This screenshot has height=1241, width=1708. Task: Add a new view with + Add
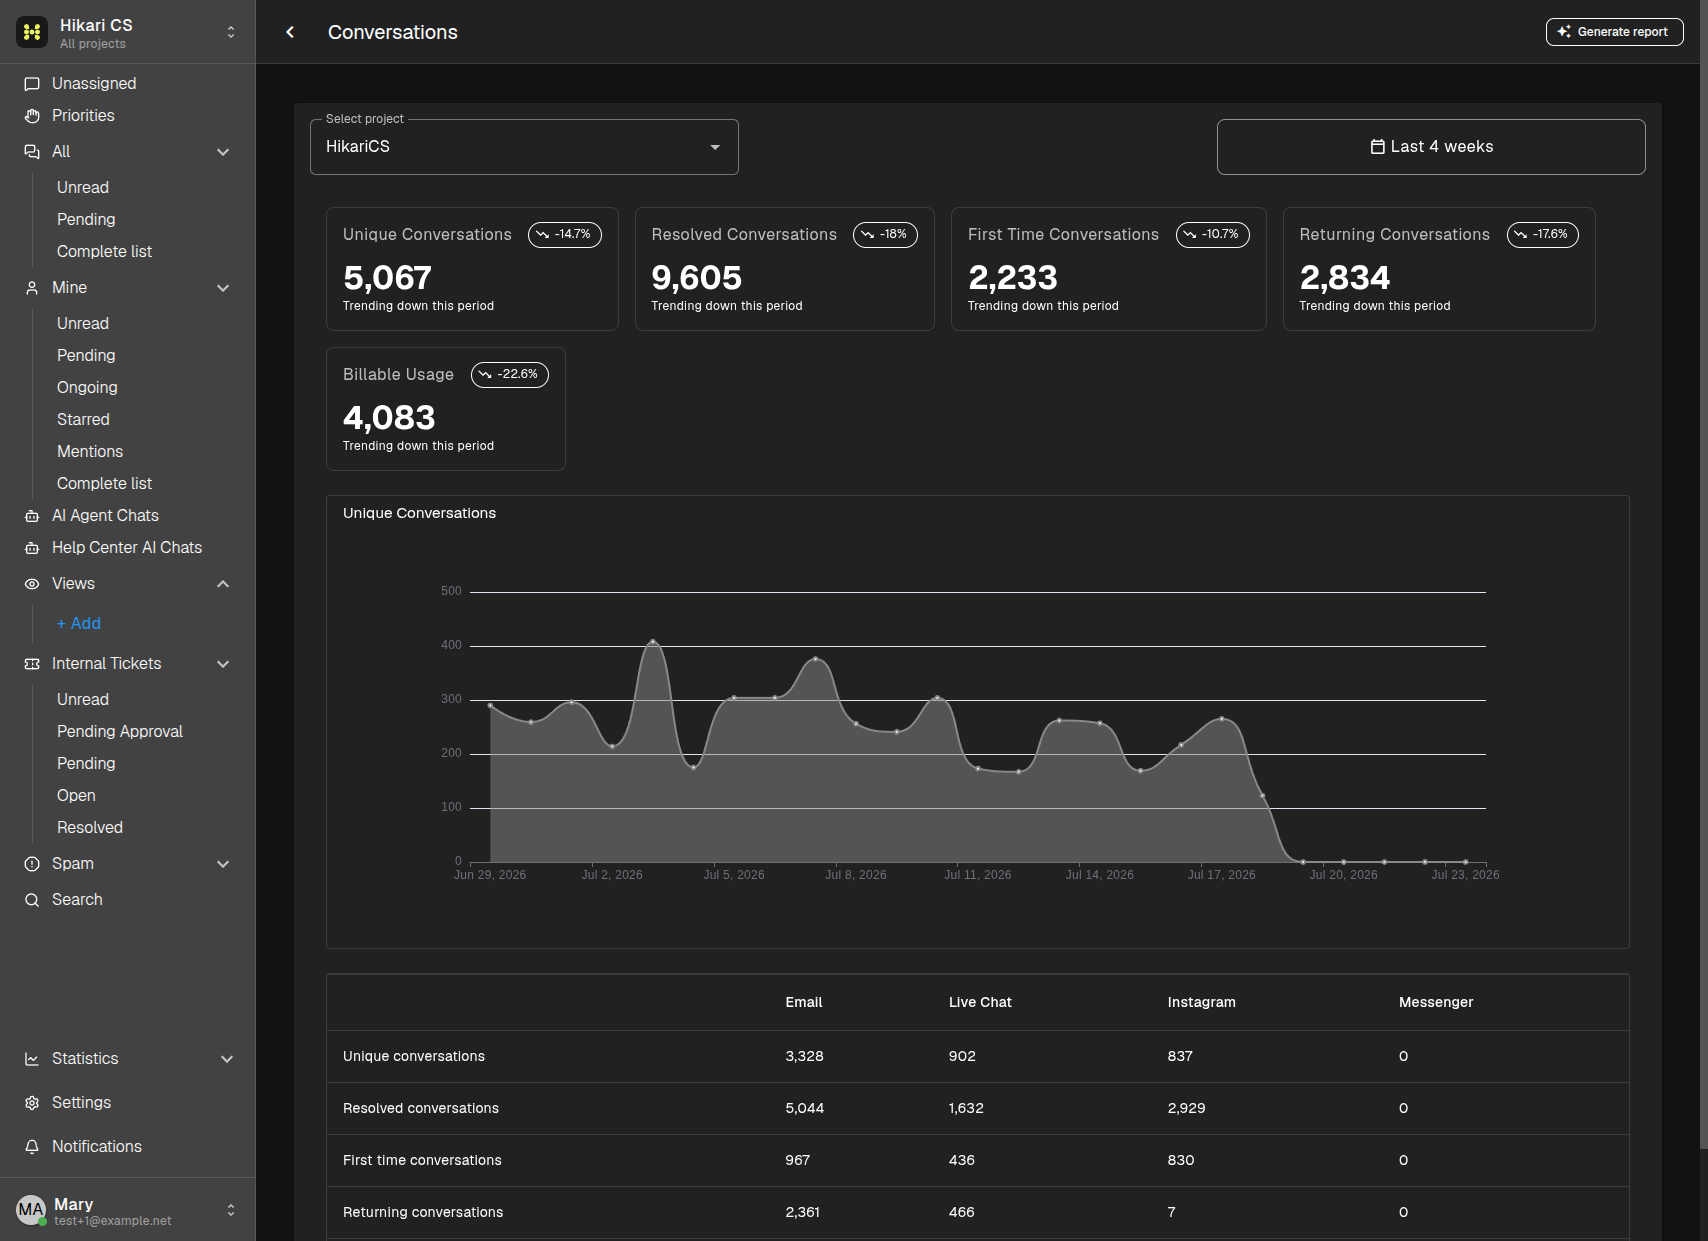(x=79, y=624)
